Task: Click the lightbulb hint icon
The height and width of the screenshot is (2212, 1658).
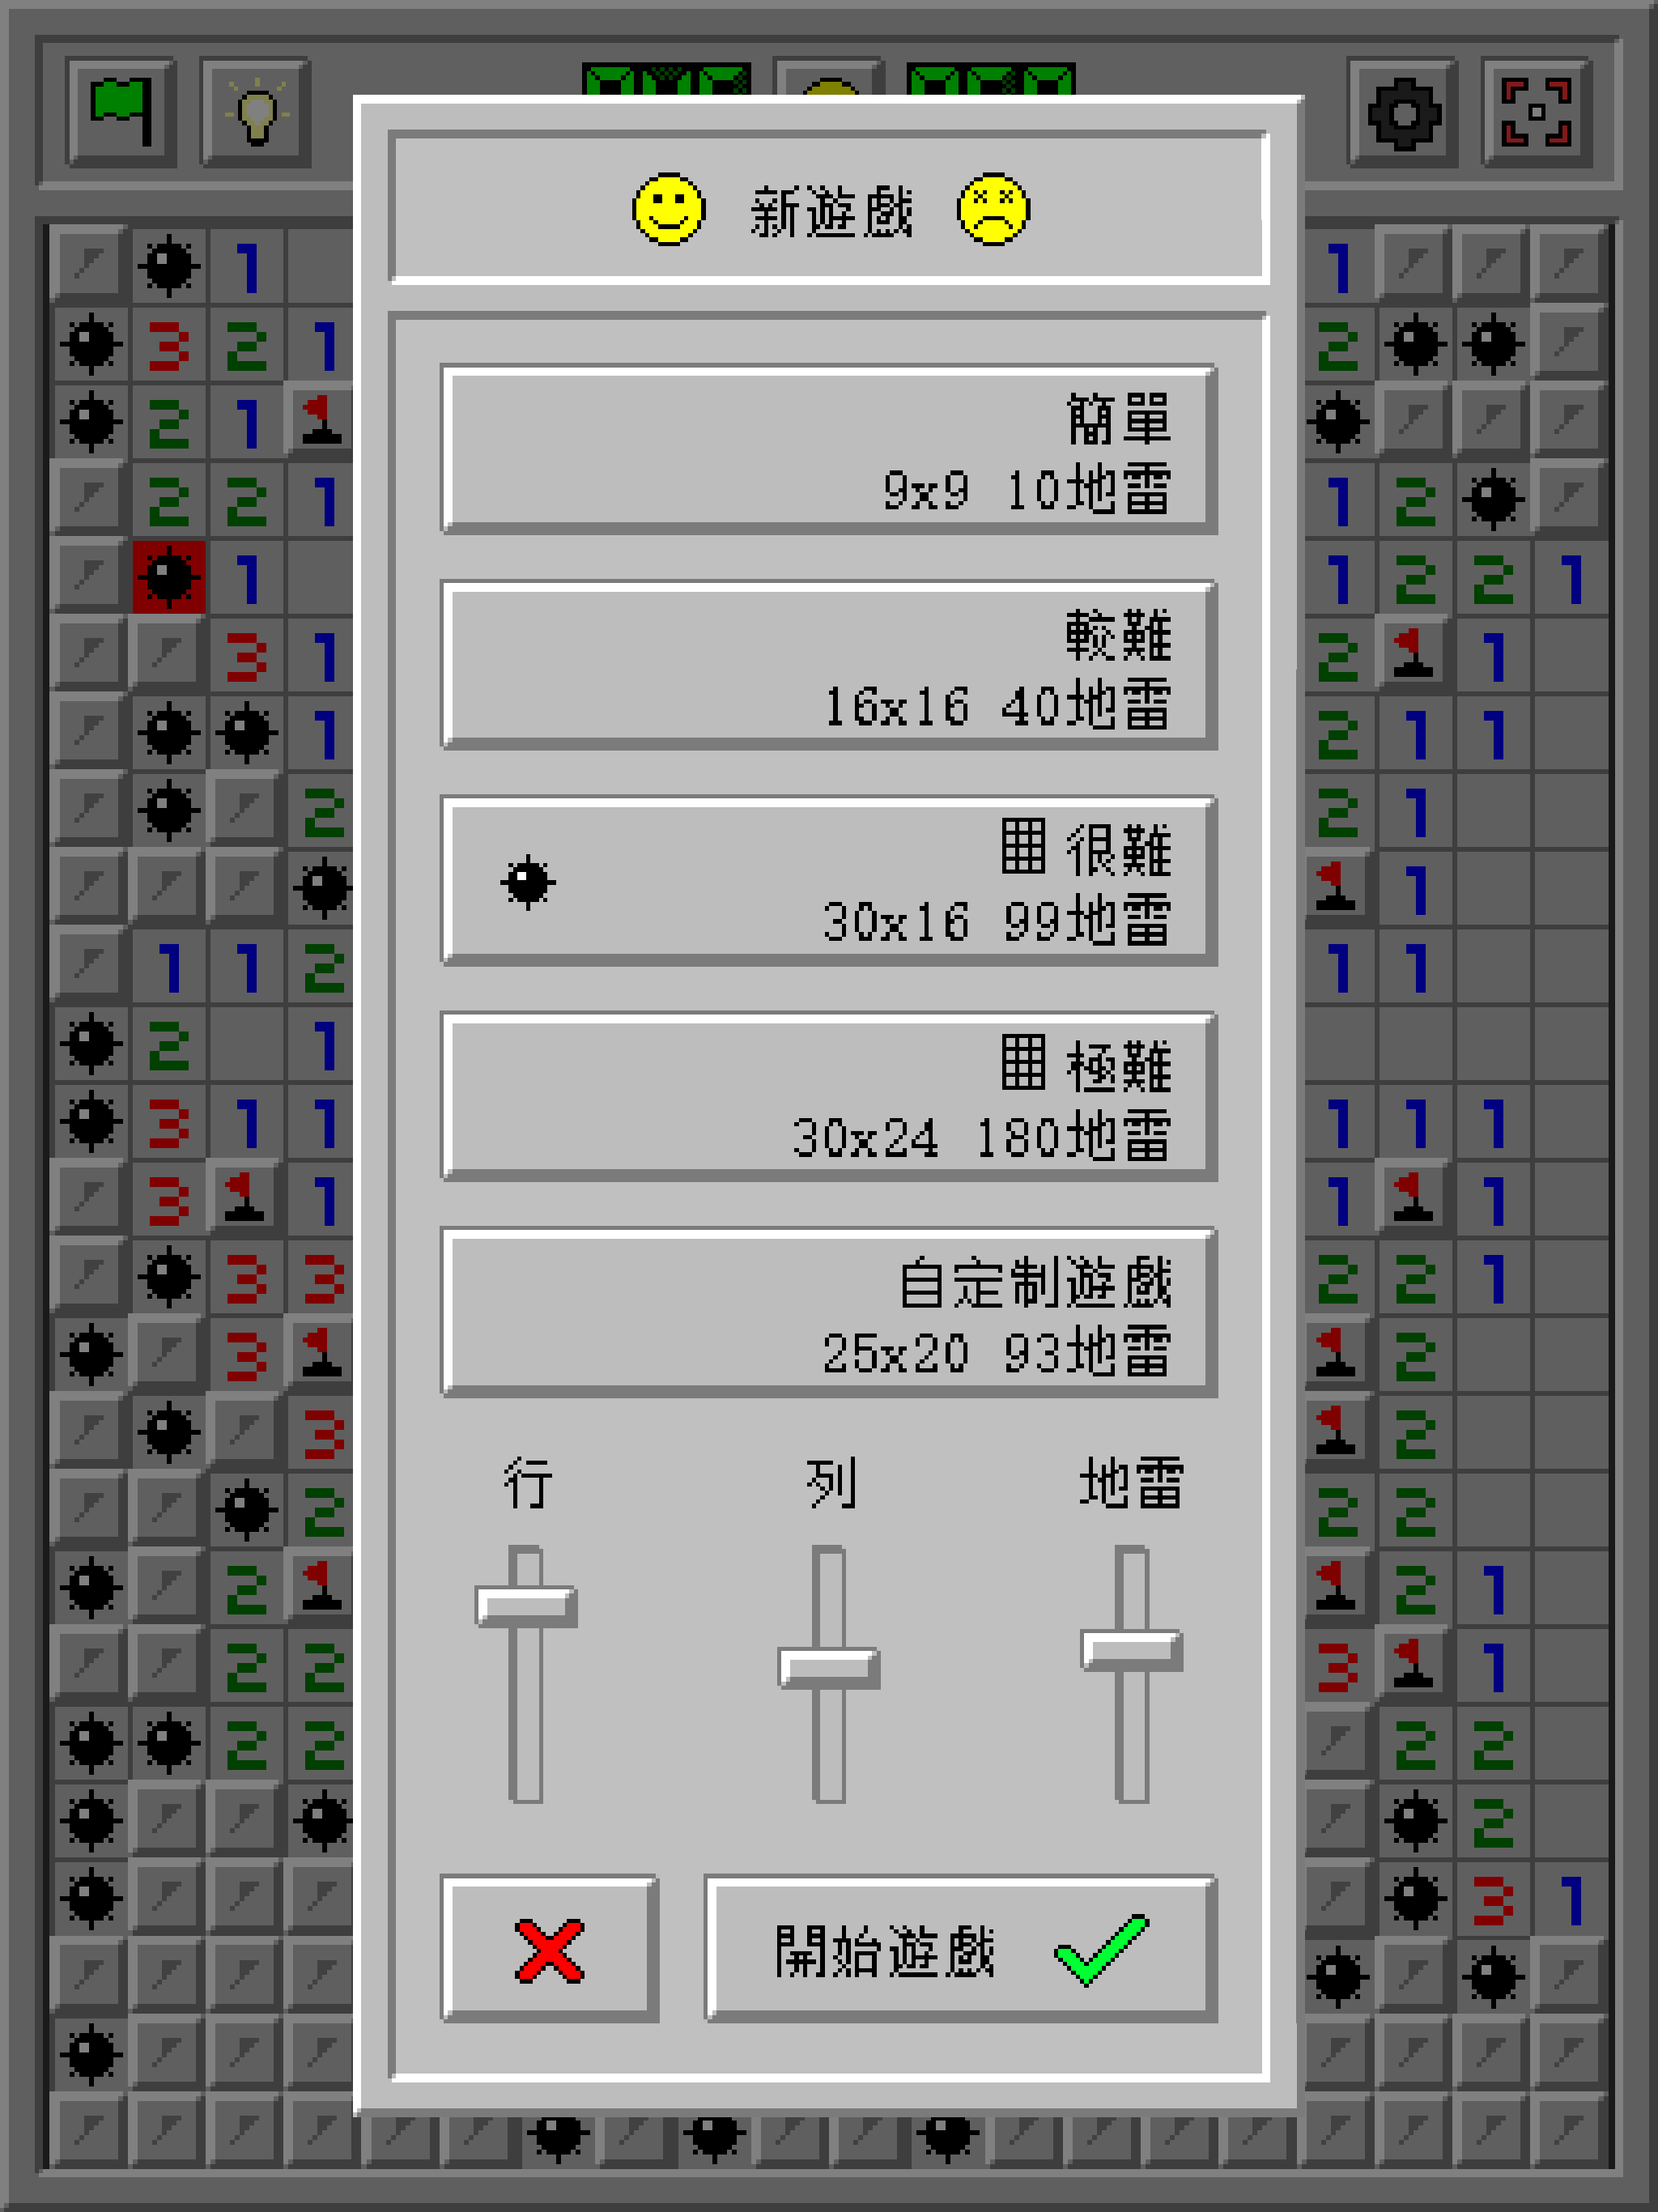Action: 256,112
